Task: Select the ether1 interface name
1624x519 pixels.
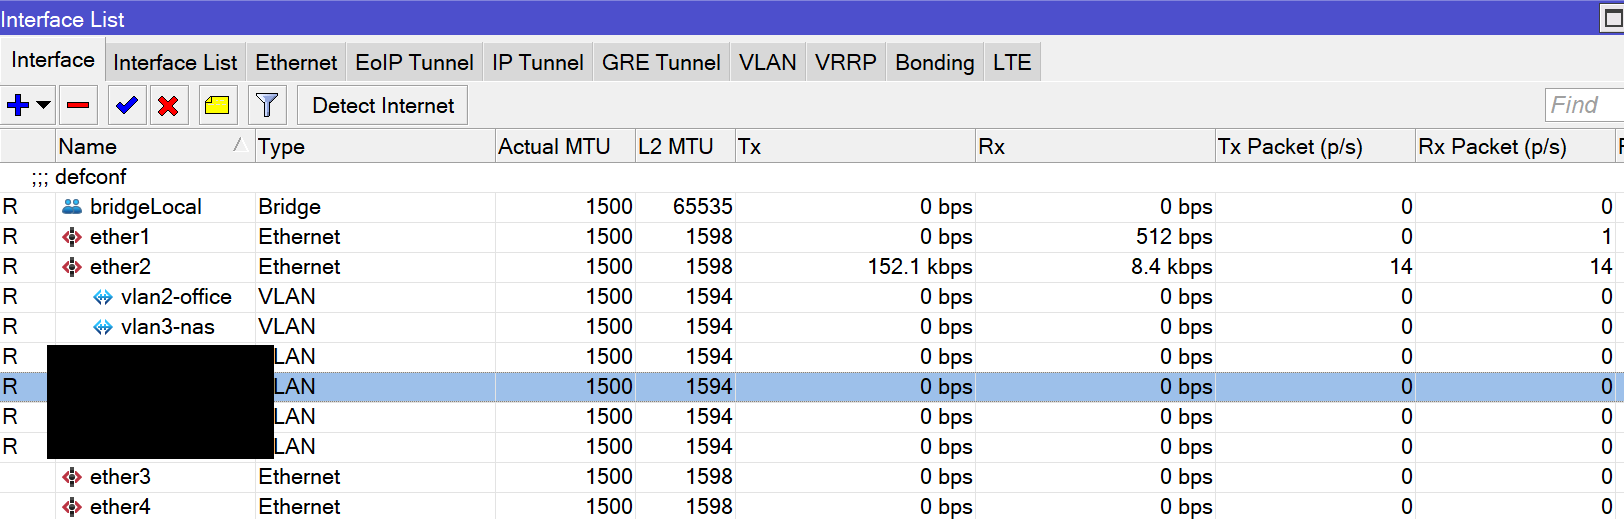Action: click(120, 237)
